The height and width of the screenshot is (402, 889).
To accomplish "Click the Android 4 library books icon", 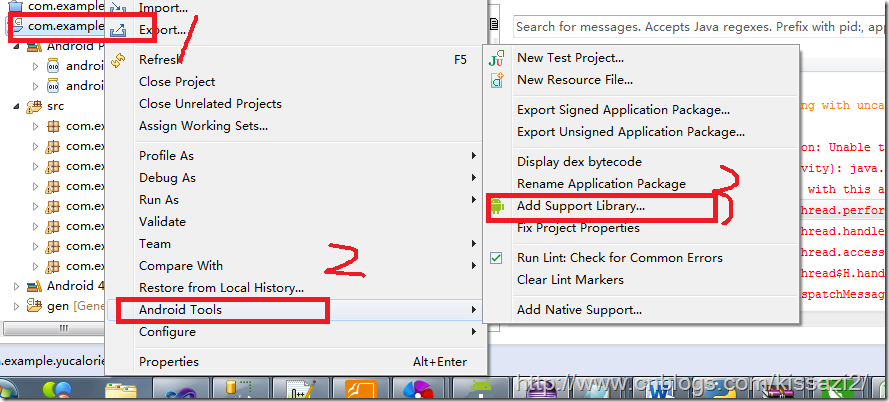I will pyautogui.click(x=34, y=286).
